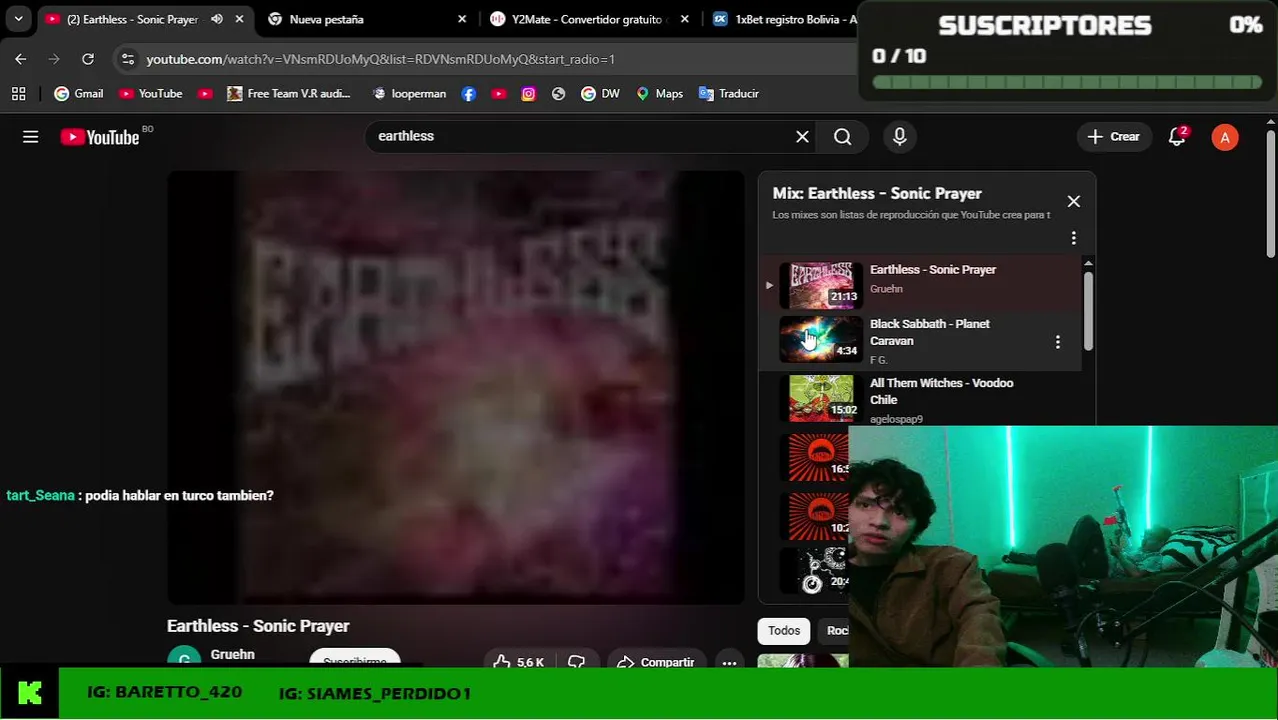Open the Gmail bookmark

pyautogui.click(x=78, y=93)
